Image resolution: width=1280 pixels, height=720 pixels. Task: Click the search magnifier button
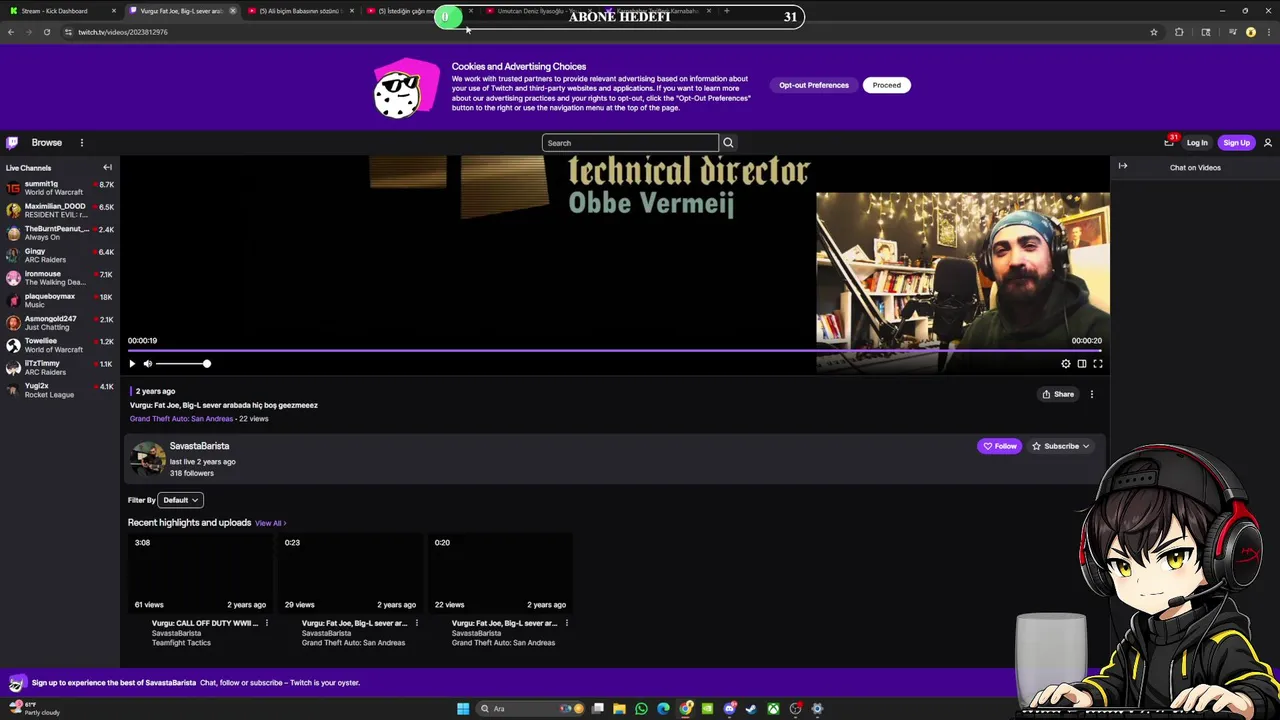728,143
